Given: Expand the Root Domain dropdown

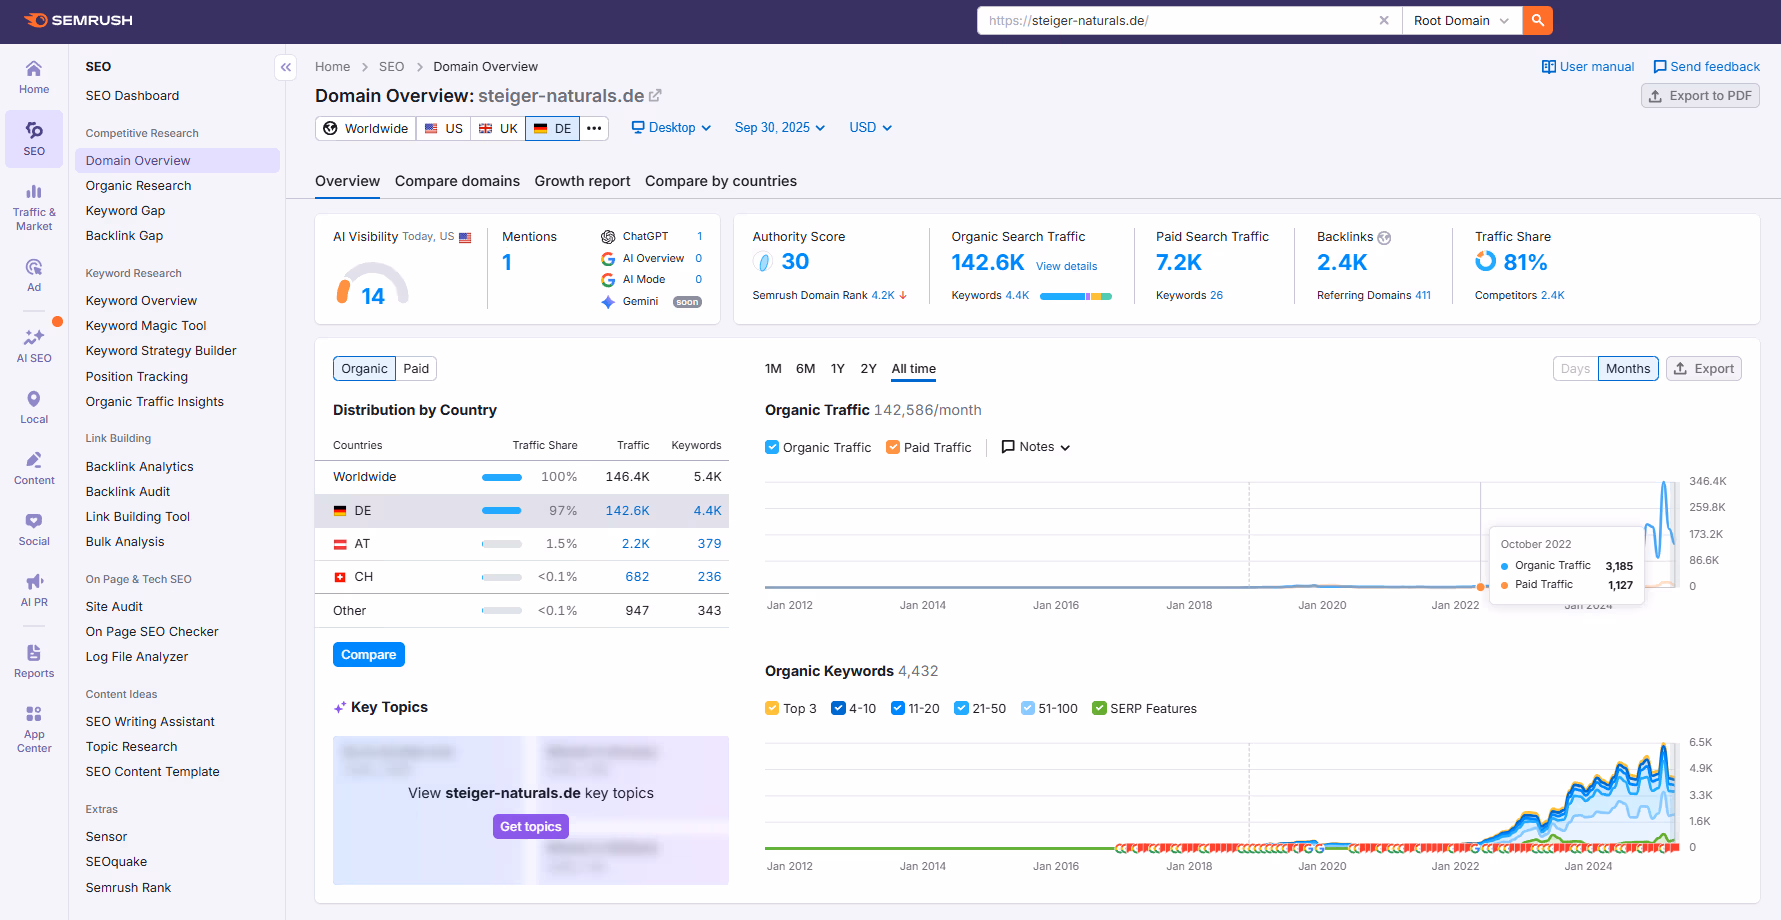Looking at the screenshot, I should tap(1461, 20).
